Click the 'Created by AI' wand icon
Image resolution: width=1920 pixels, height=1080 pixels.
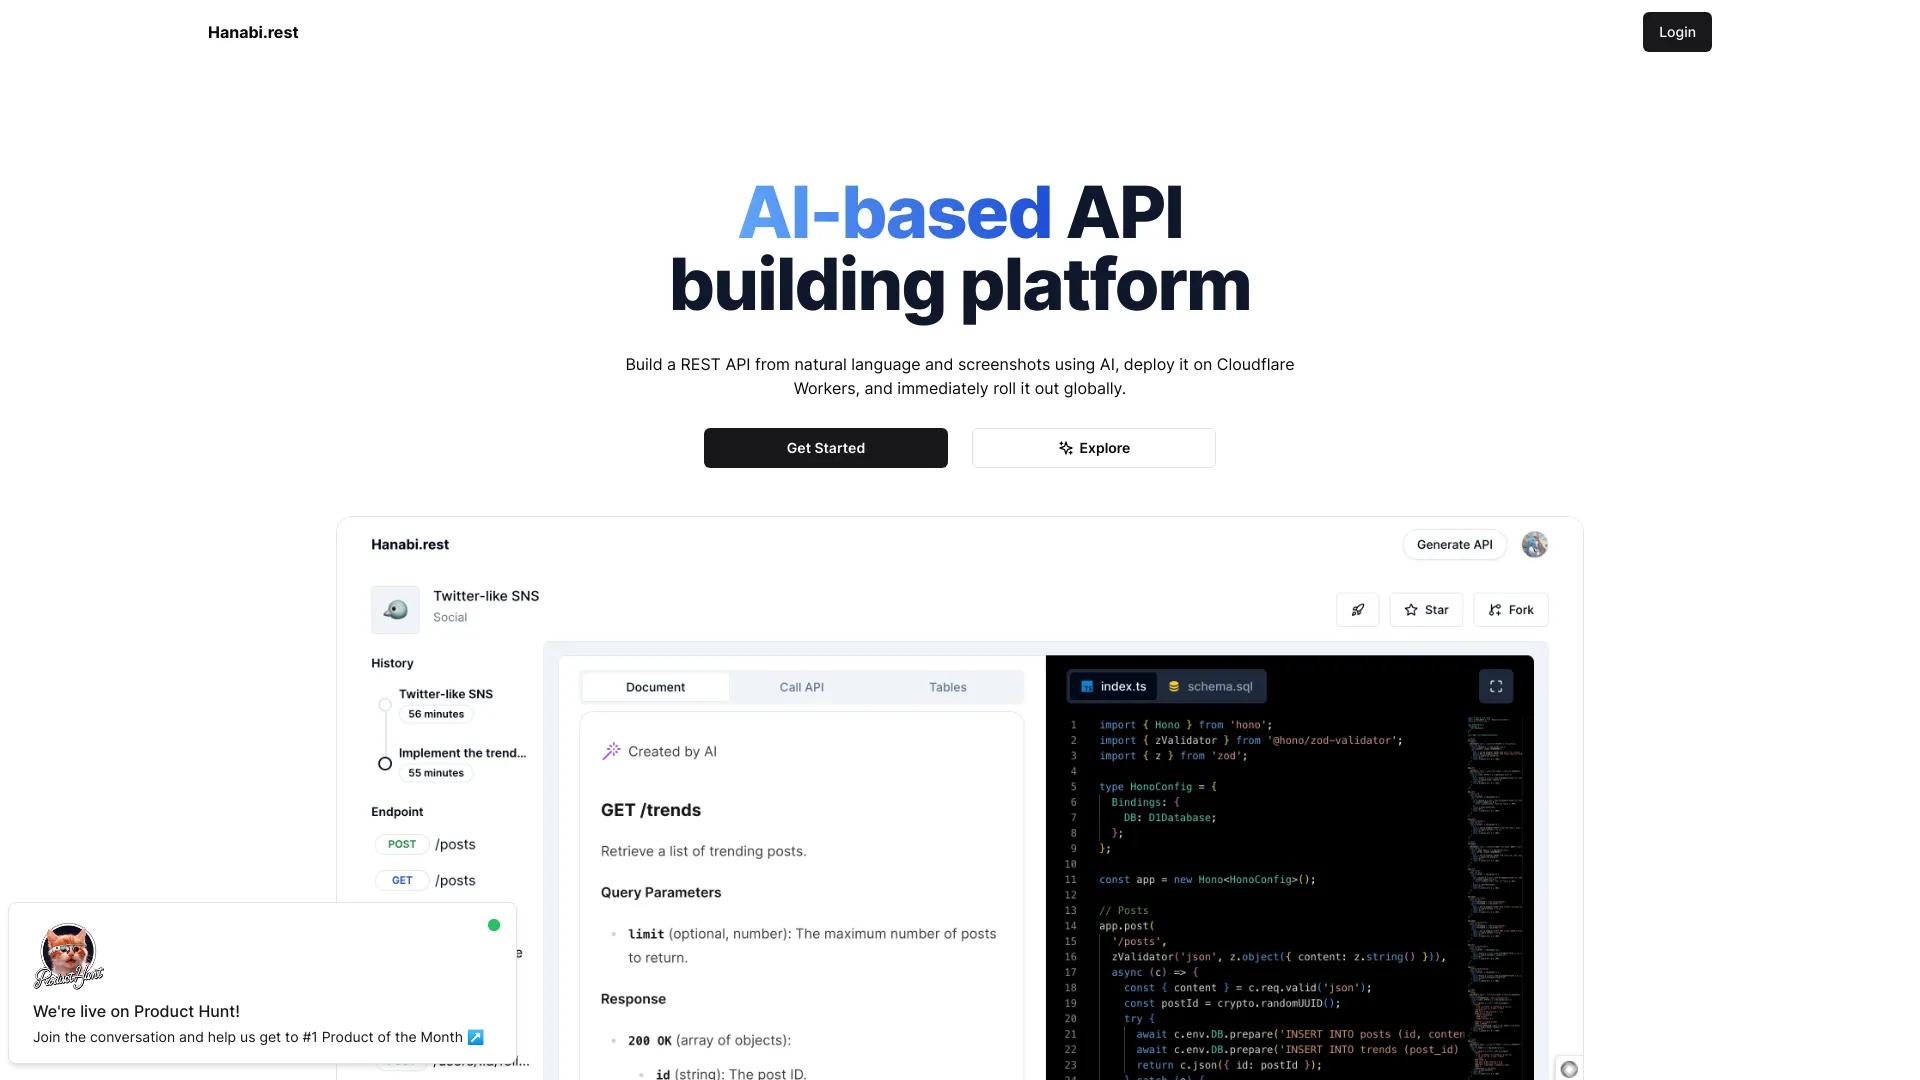(x=610, y=751)
